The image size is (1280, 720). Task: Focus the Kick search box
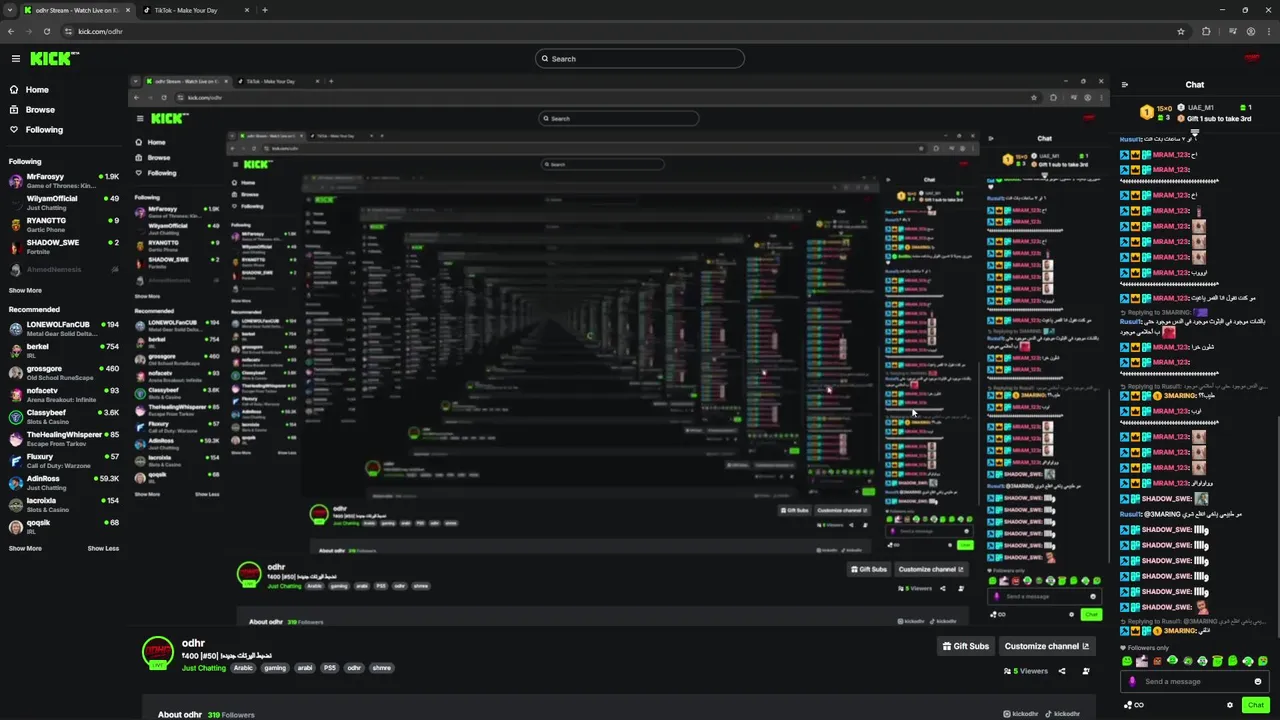(x=640, y=59)
